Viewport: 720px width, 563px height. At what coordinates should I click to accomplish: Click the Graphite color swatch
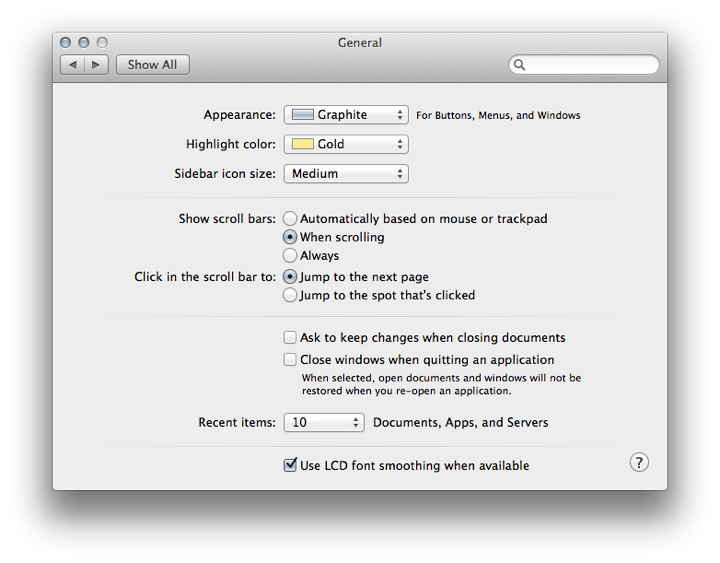click(303, 114)
